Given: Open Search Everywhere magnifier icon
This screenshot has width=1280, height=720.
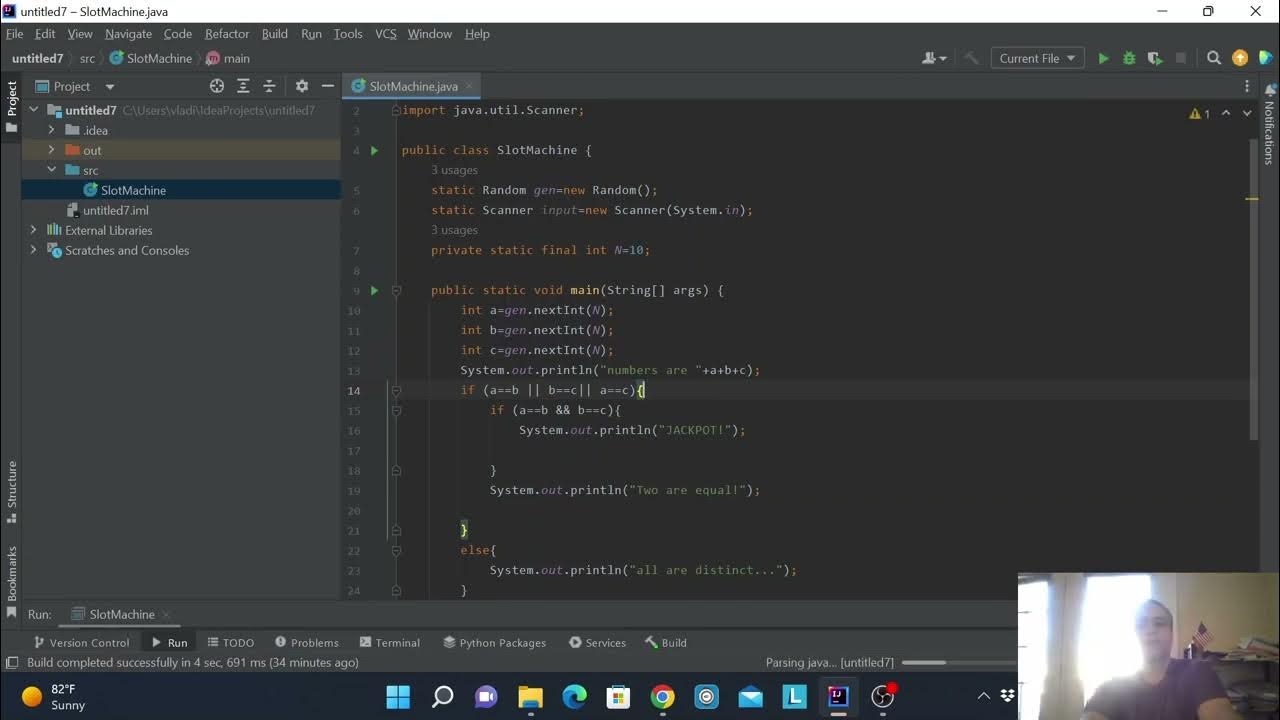Looking at the screenshot, I should coord(1214,58).
